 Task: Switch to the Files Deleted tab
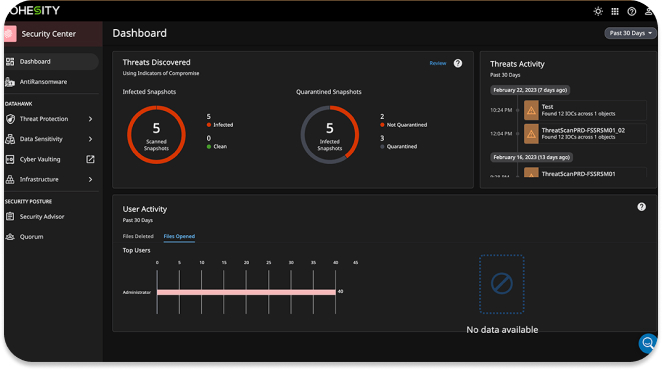138,236
